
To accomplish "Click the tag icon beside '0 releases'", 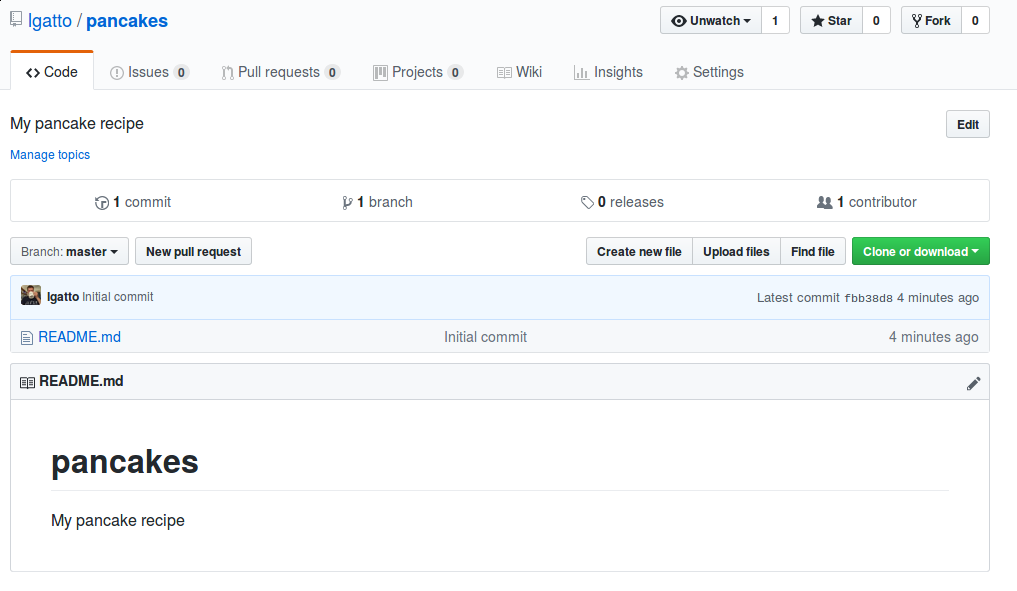I will pyautogui.click(x=588, y=202).
